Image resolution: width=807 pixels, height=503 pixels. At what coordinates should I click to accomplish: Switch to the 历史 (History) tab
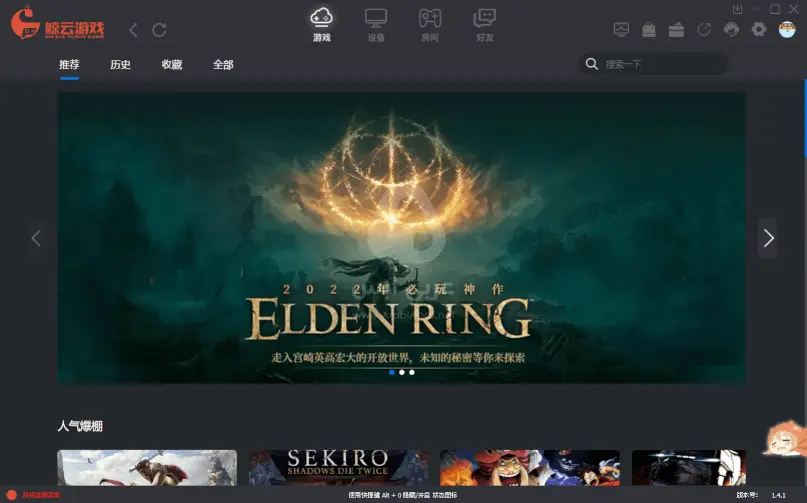click(x=120, y=64)
